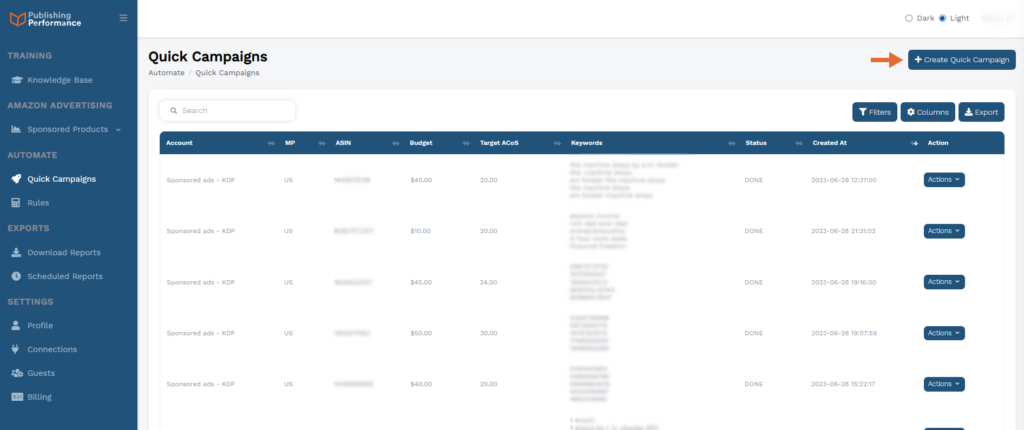Image resolution: width=1024 pixels, height=430 pixels.
Task: Select the Dark theme radio button
Action: (x=908, y=18)
